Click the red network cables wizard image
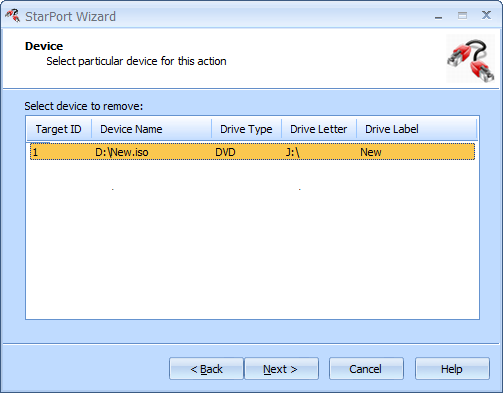The width and height of the screenshot is (503, 393). point(471,59)
